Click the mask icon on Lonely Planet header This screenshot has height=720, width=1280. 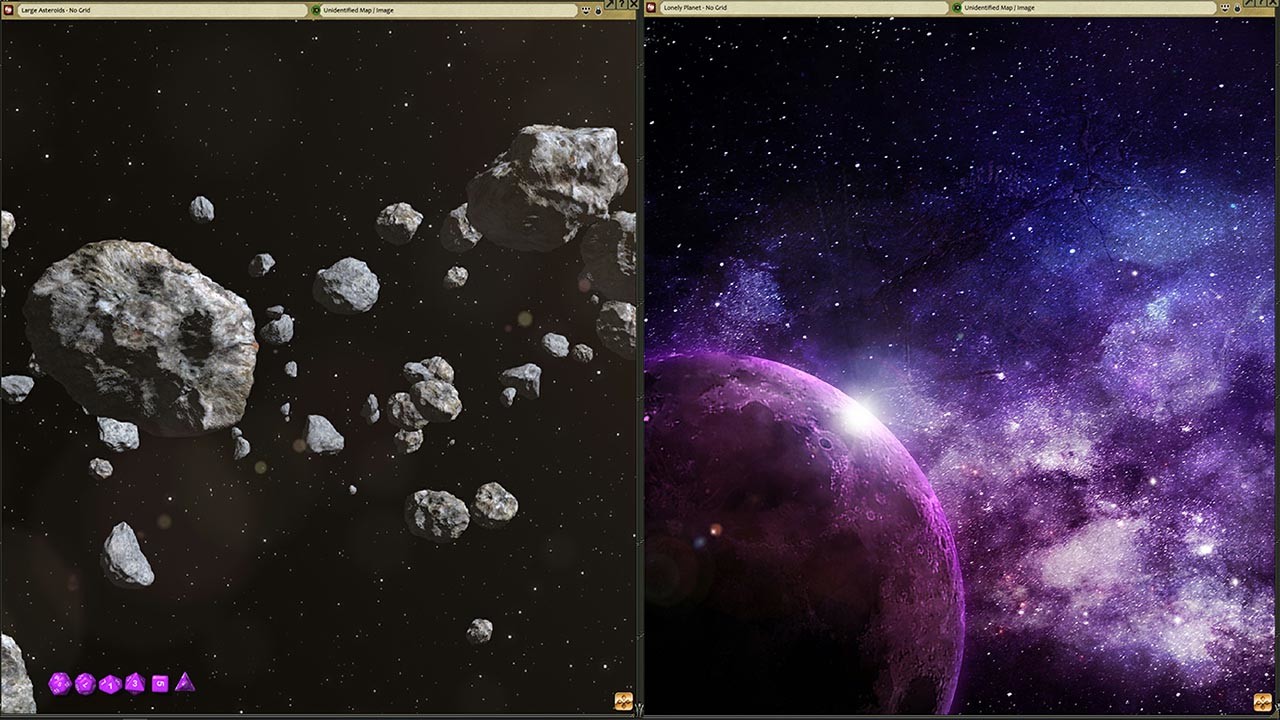point(1225,8)
